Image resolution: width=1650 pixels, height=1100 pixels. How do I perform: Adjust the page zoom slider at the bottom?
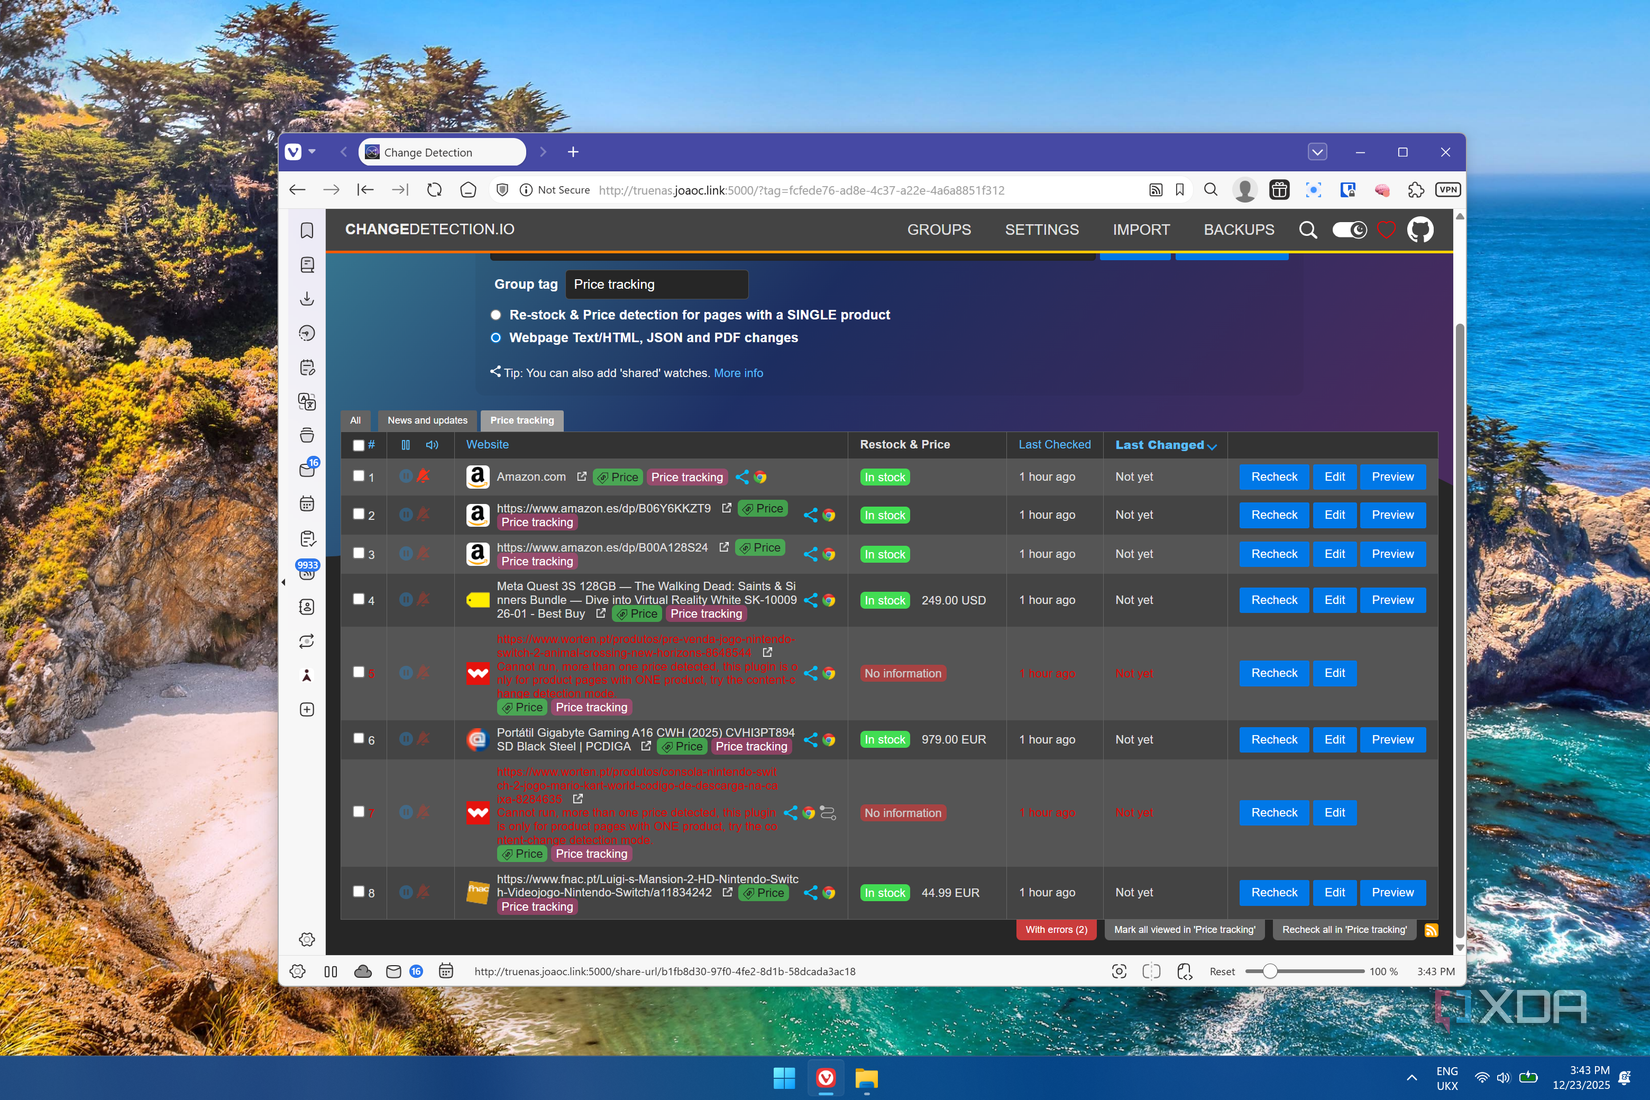(1270, 971)
